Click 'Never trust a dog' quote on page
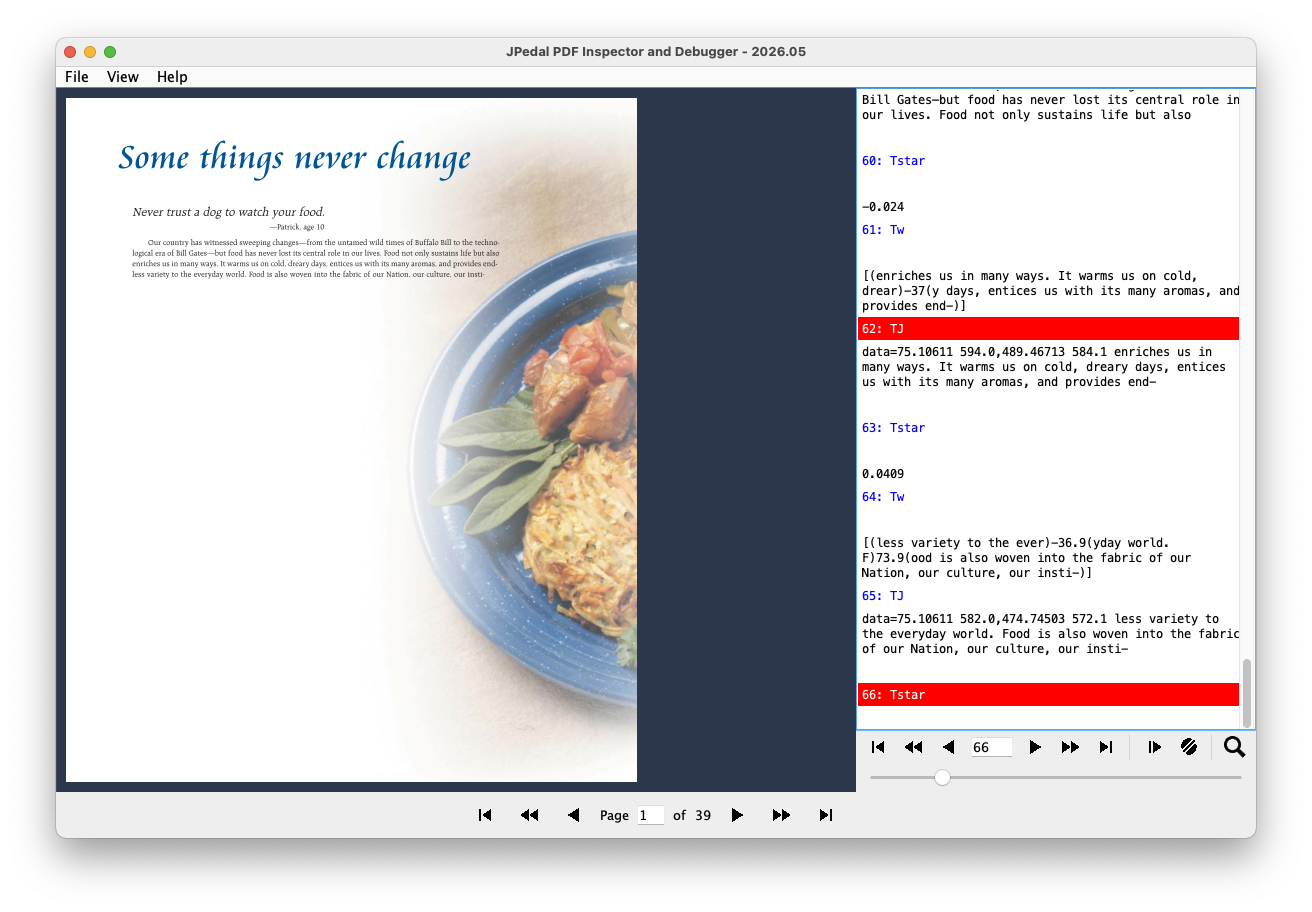 tap(229, 212)
